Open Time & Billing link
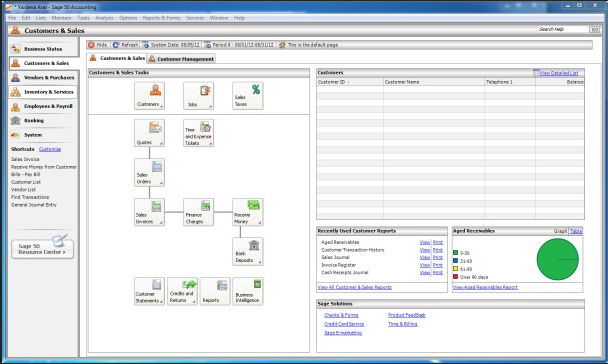Viewport: 608px width, 364px height. point(403,324)
